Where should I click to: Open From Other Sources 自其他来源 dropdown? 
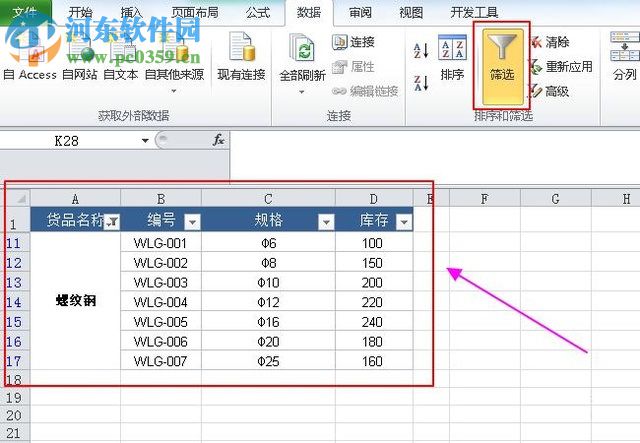point(174,61)
